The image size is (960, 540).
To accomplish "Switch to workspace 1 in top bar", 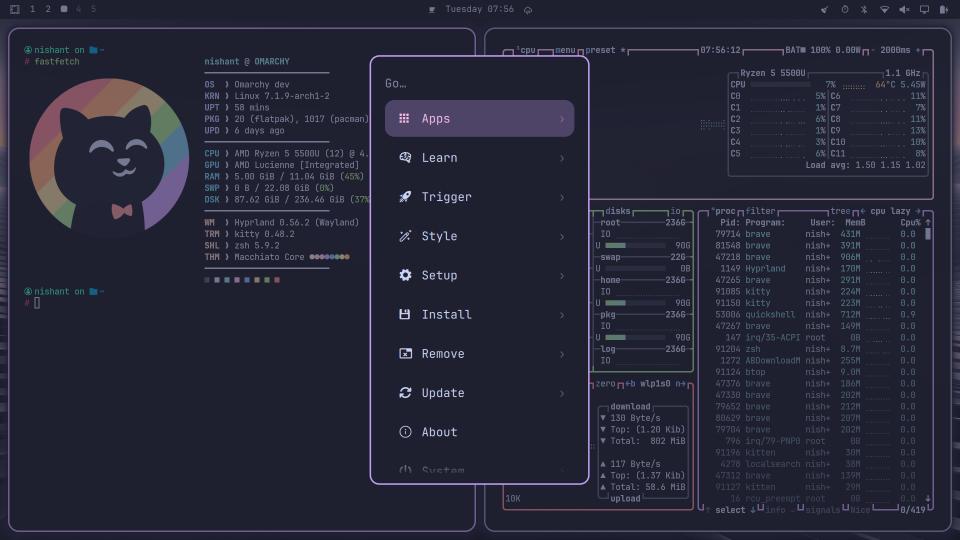I will 32,9.
